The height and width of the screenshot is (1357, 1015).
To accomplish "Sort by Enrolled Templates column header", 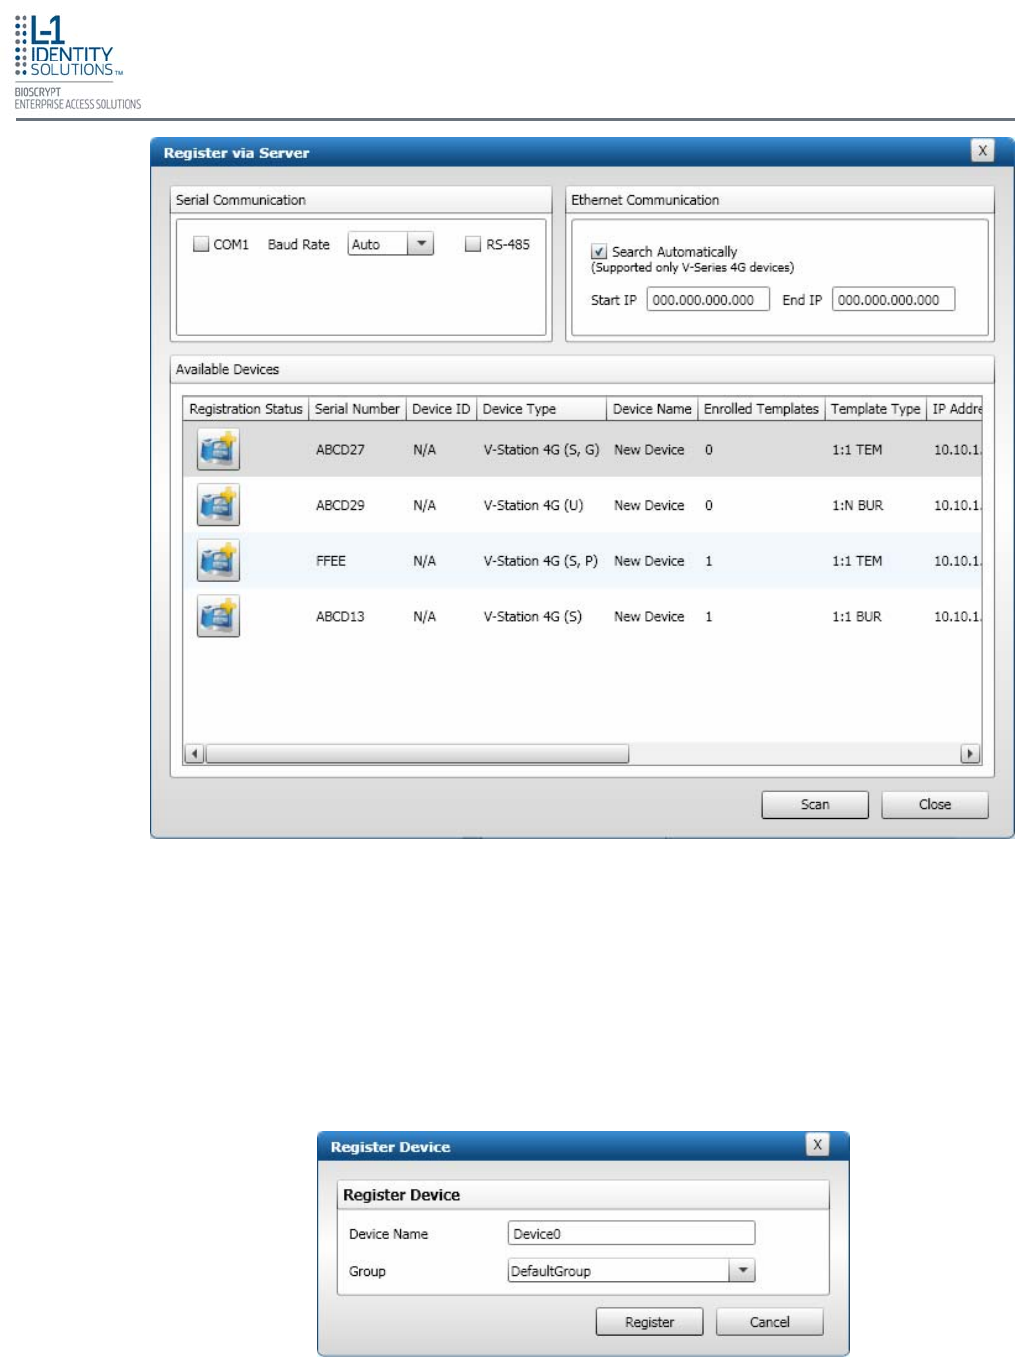I will pos(761,409).
